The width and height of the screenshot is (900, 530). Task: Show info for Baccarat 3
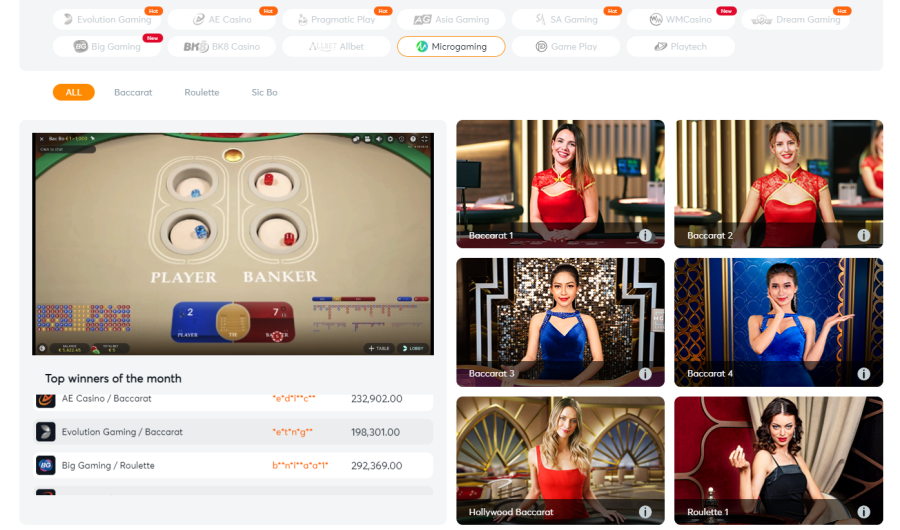click(645, 374)
